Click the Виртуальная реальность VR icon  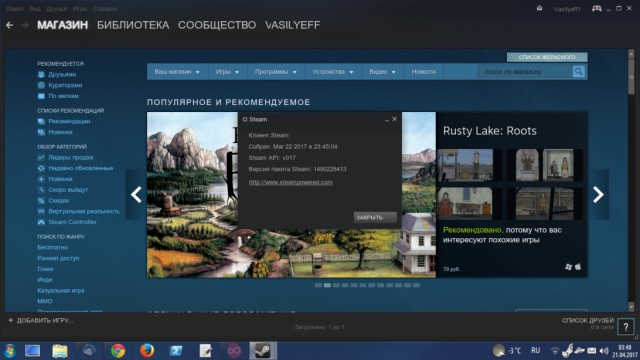tap(41, 211)
